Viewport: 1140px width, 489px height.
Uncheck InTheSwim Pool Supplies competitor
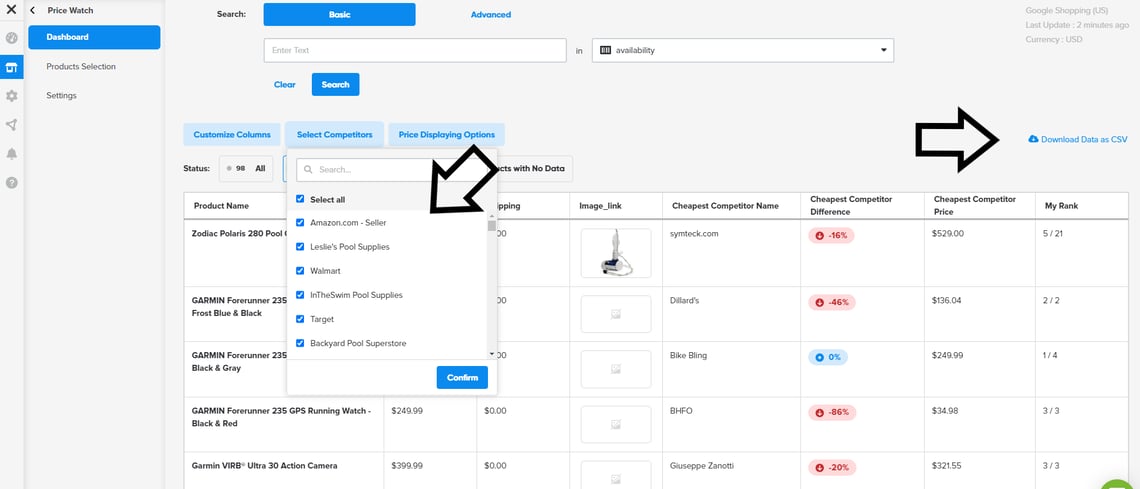pyautogui.click(x=300, y=295)
